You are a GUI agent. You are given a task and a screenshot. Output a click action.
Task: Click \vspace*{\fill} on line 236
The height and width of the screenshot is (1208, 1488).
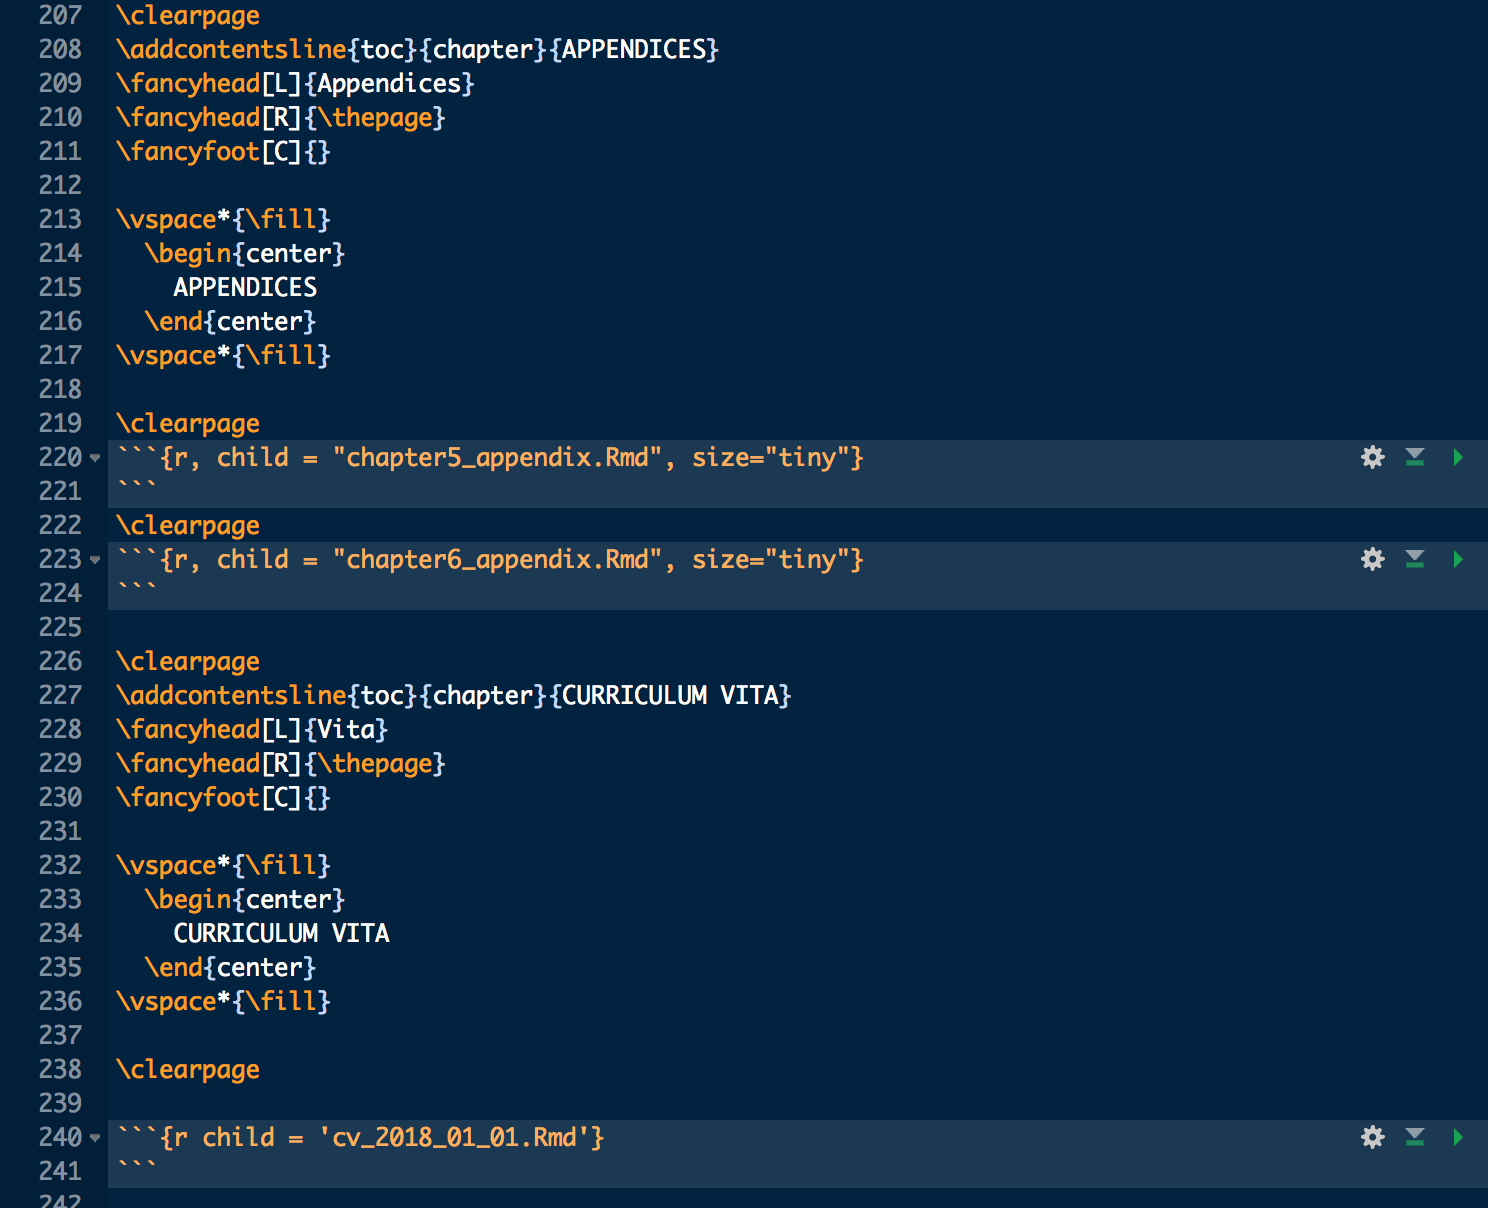coord(223,1001)
